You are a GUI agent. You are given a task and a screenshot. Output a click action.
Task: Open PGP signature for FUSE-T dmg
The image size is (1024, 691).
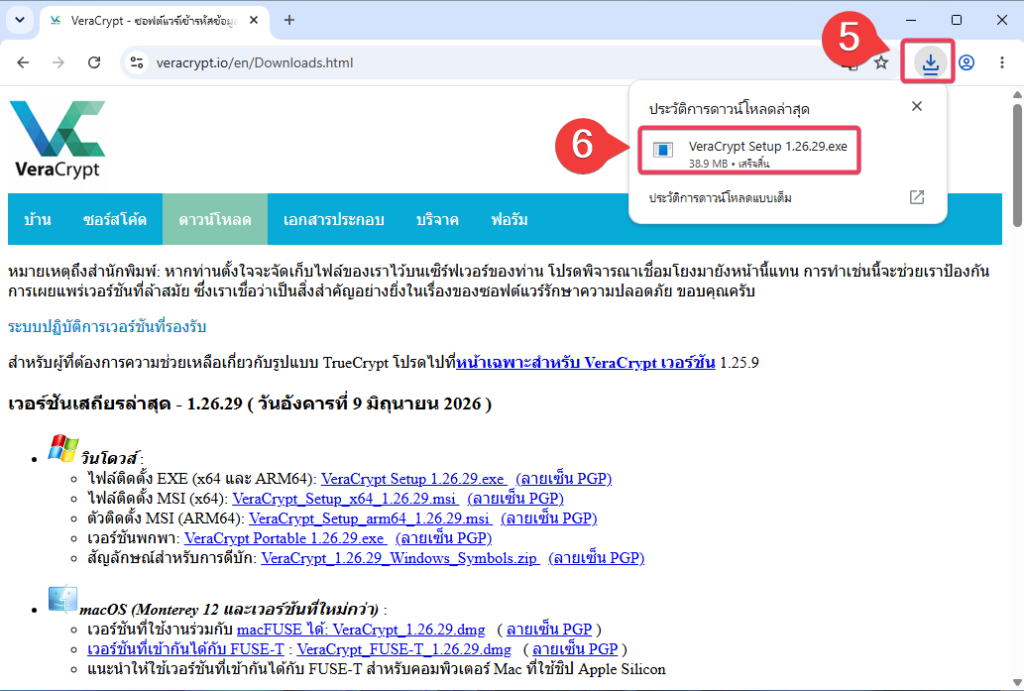(575, 649)
